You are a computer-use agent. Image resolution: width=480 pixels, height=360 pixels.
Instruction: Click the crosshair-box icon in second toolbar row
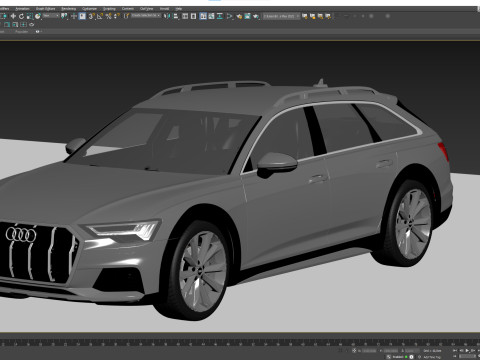coord(23,25)
